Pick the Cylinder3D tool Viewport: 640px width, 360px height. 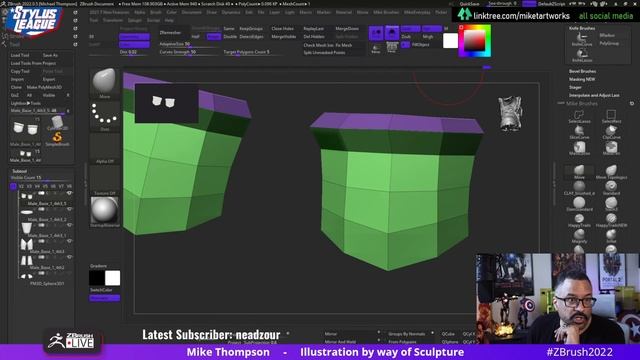(x=57, y=123)
